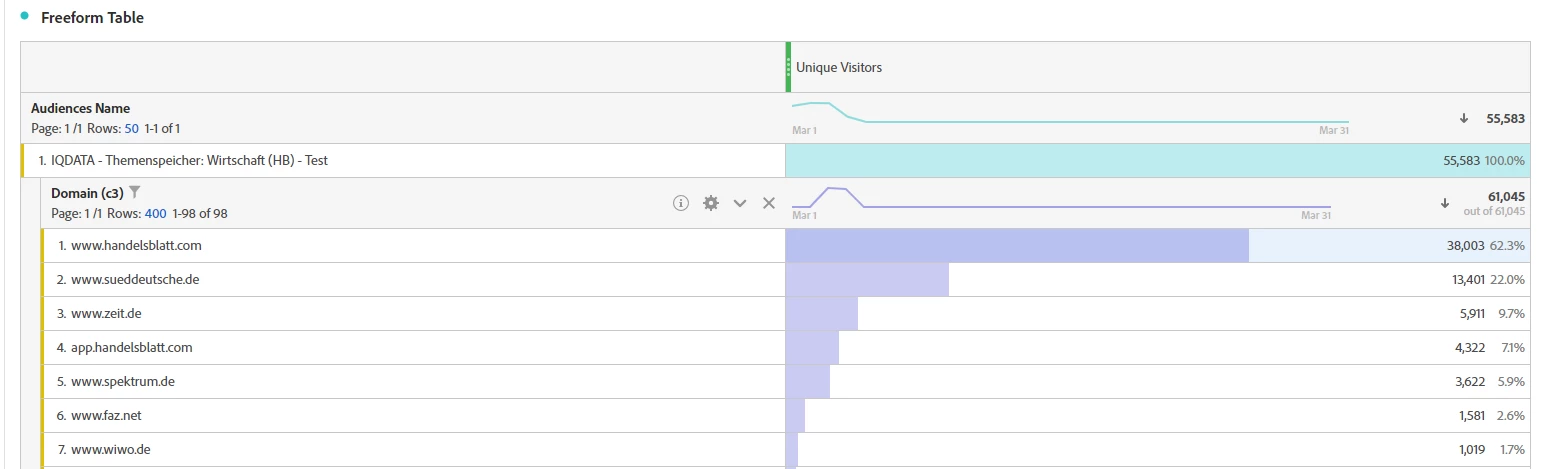Click the 3,622 visitors cell
Image resolution: width=1541 pixels, height=469 pixels.
click(x=1158, y=381)
